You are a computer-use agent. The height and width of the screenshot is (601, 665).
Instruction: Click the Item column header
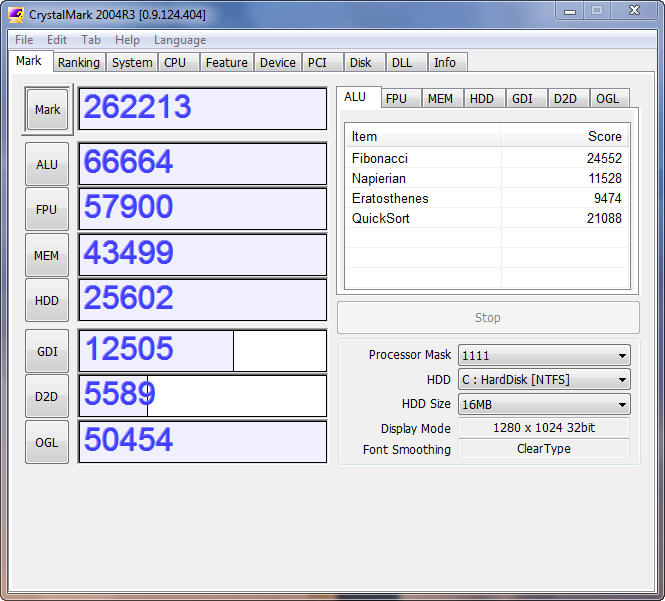[423, 136]
